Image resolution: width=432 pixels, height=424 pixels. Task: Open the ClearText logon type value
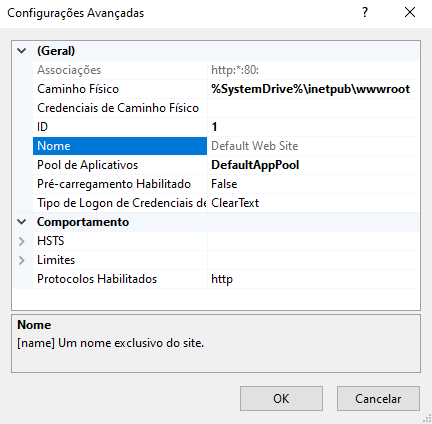click(x=313, y=203)
